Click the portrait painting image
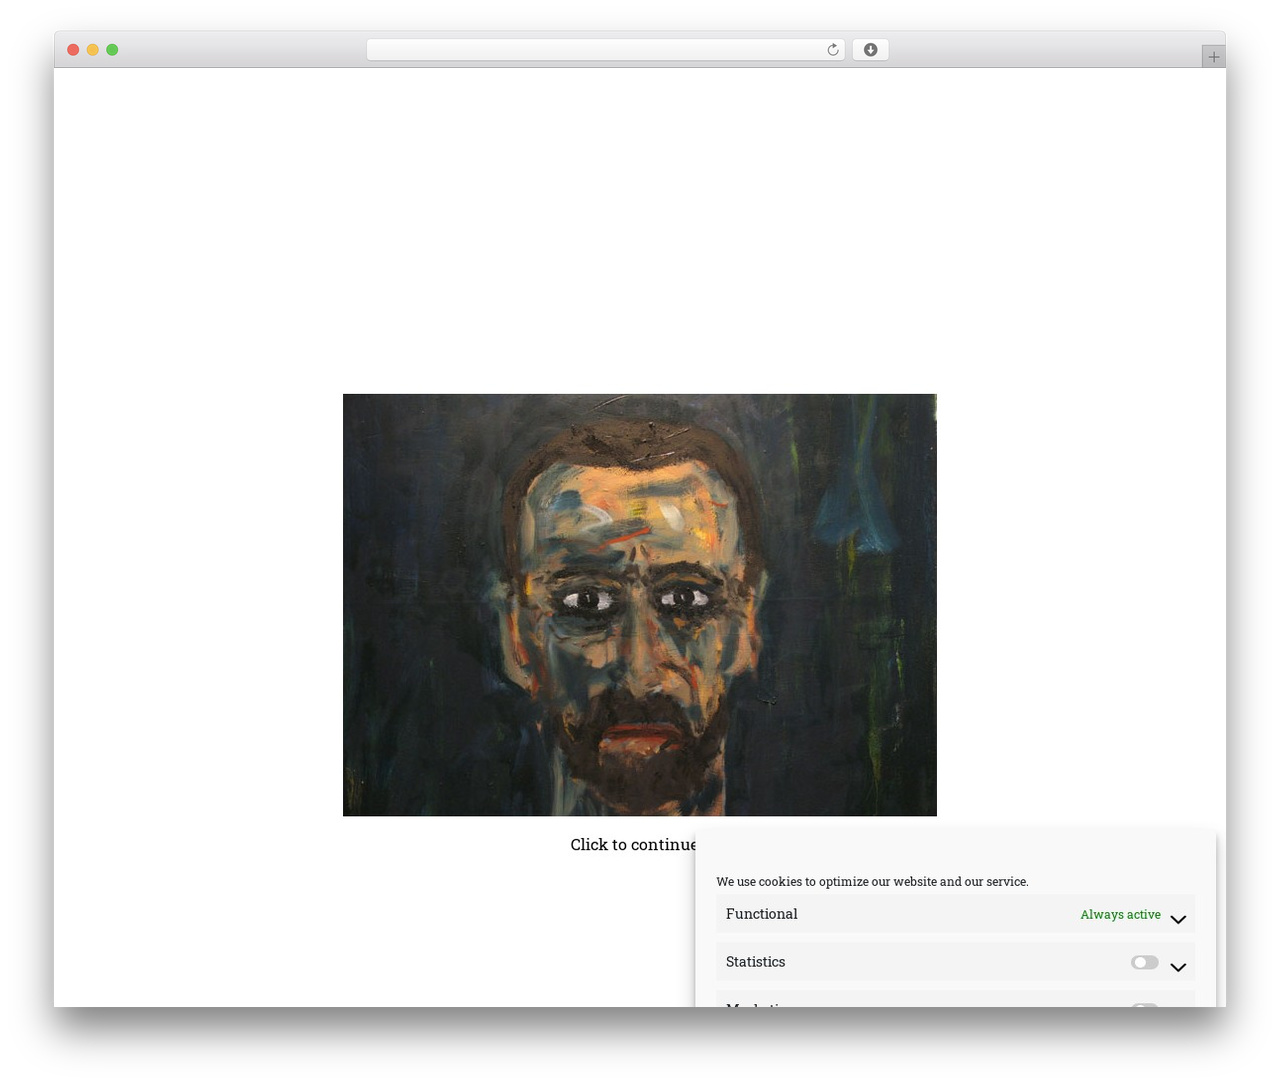1280x1084 pixels. (640, 605)
